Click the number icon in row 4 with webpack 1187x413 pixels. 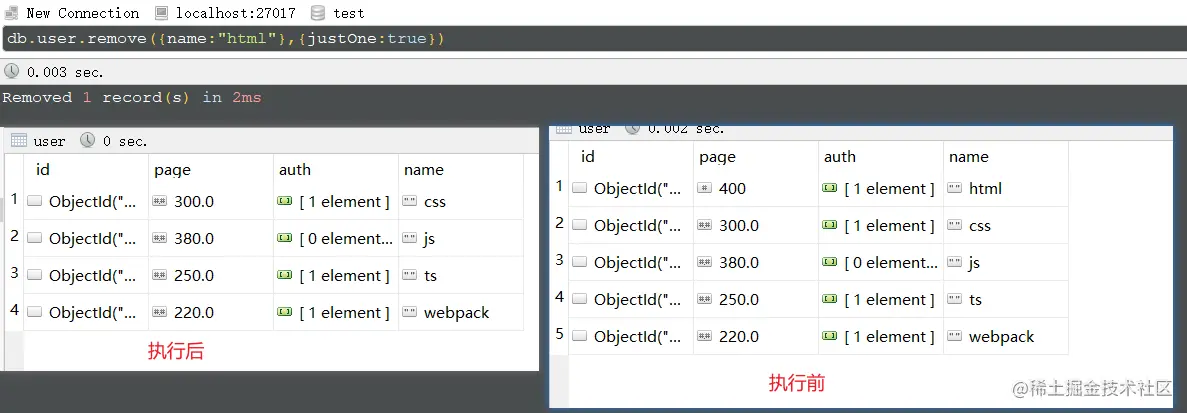160,312
